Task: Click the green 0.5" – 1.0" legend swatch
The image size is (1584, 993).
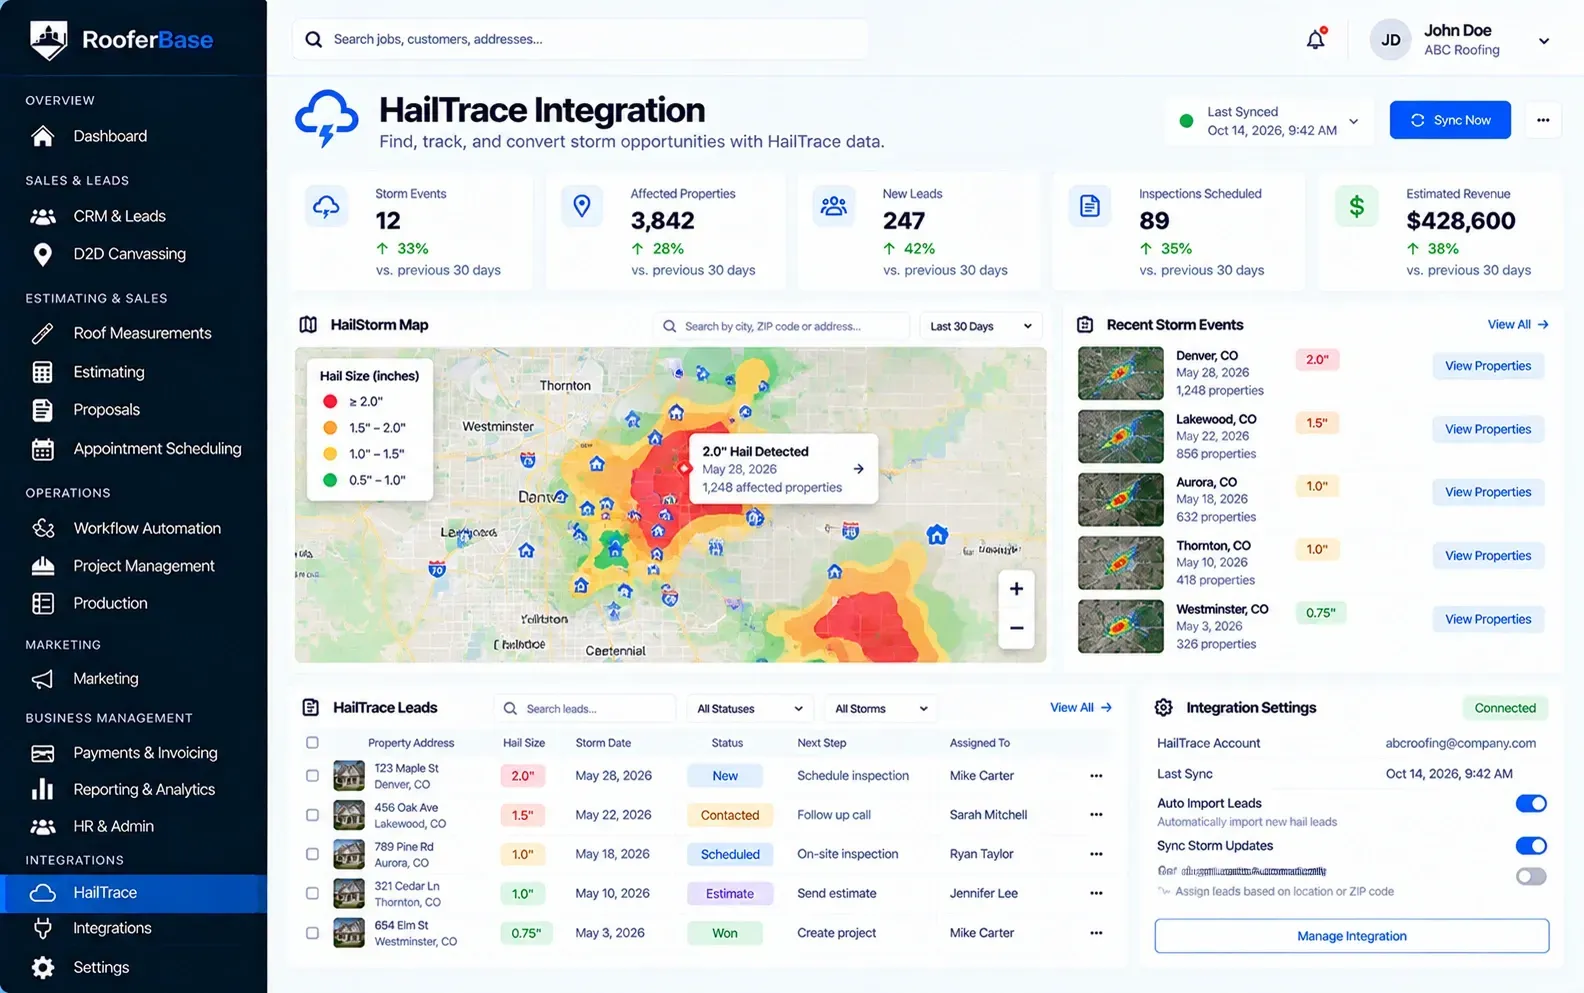Action: click(330, 480)
